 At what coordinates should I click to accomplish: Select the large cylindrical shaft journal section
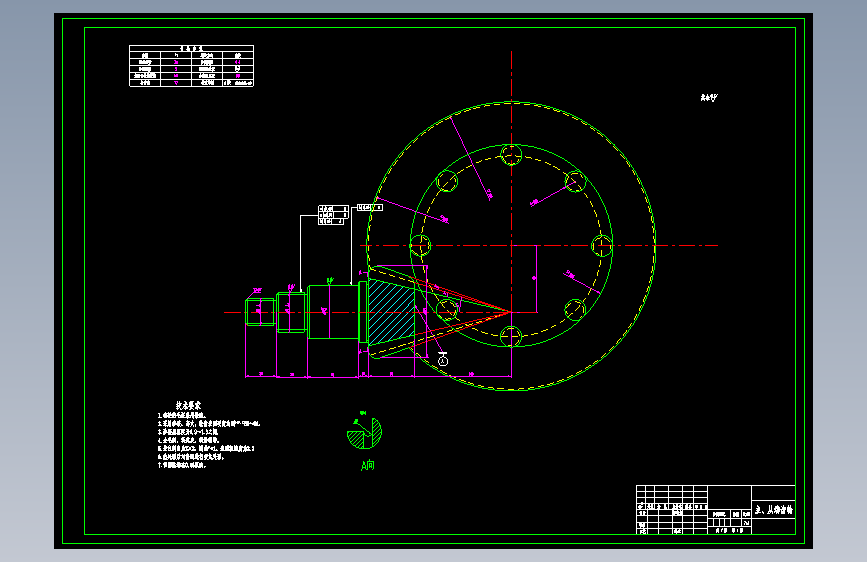pos(333,312)
